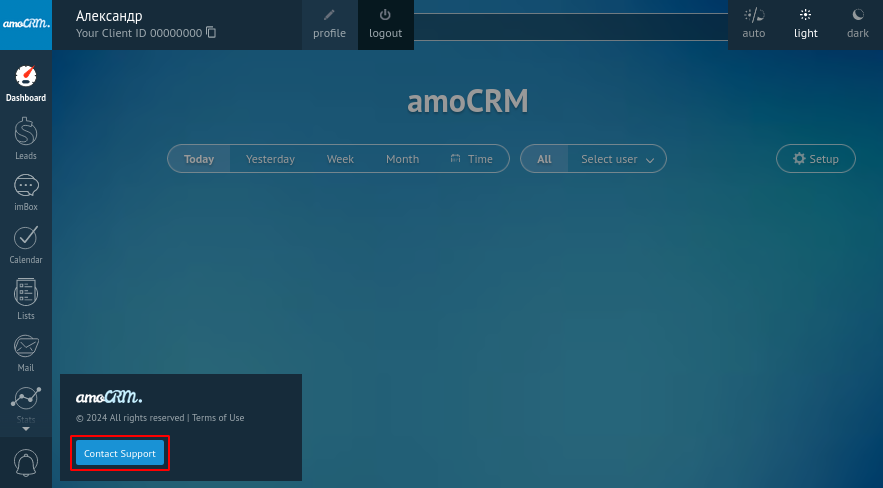Switch theme to light mode
Image resolution: width=883 pixels, height=488 pixels.
coord(805,25)
